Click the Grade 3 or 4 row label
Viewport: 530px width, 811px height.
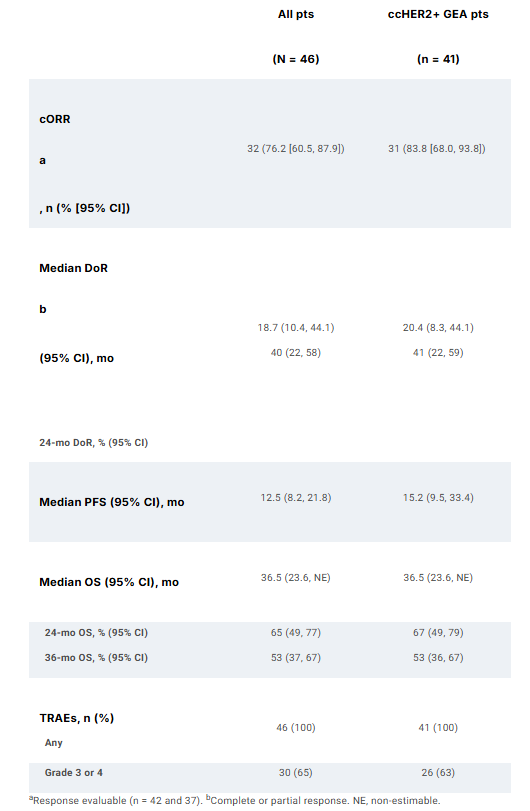click(x=73, y=773)
